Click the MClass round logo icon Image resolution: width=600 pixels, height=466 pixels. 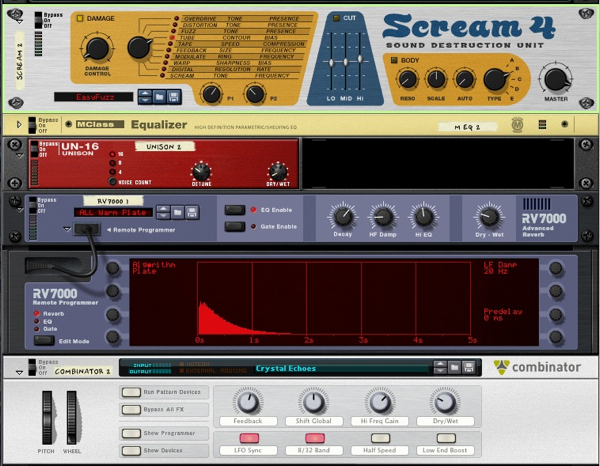(x=517, y=125)
